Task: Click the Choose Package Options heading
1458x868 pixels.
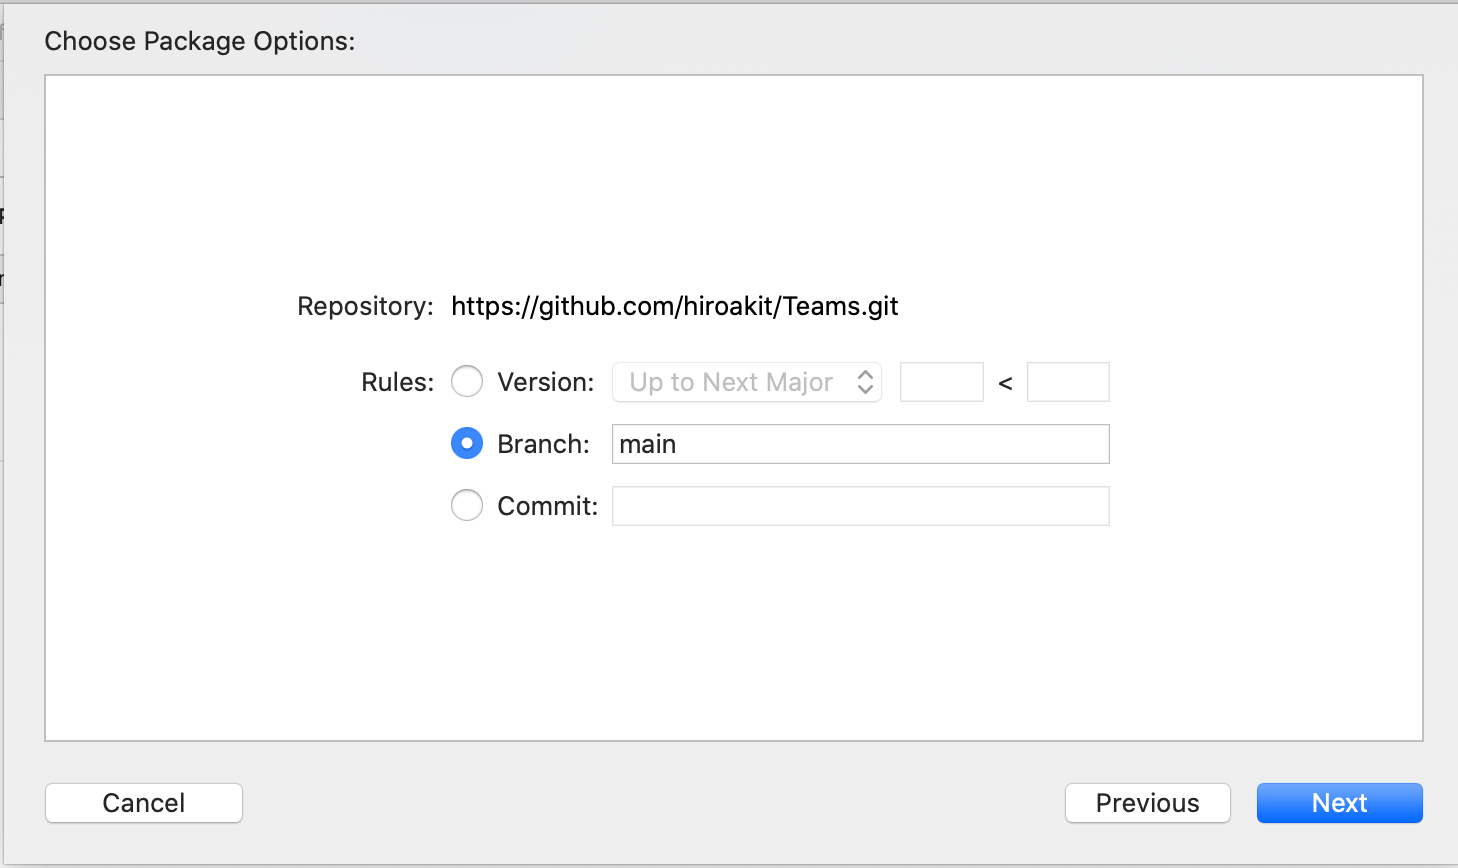Action: 200,41
